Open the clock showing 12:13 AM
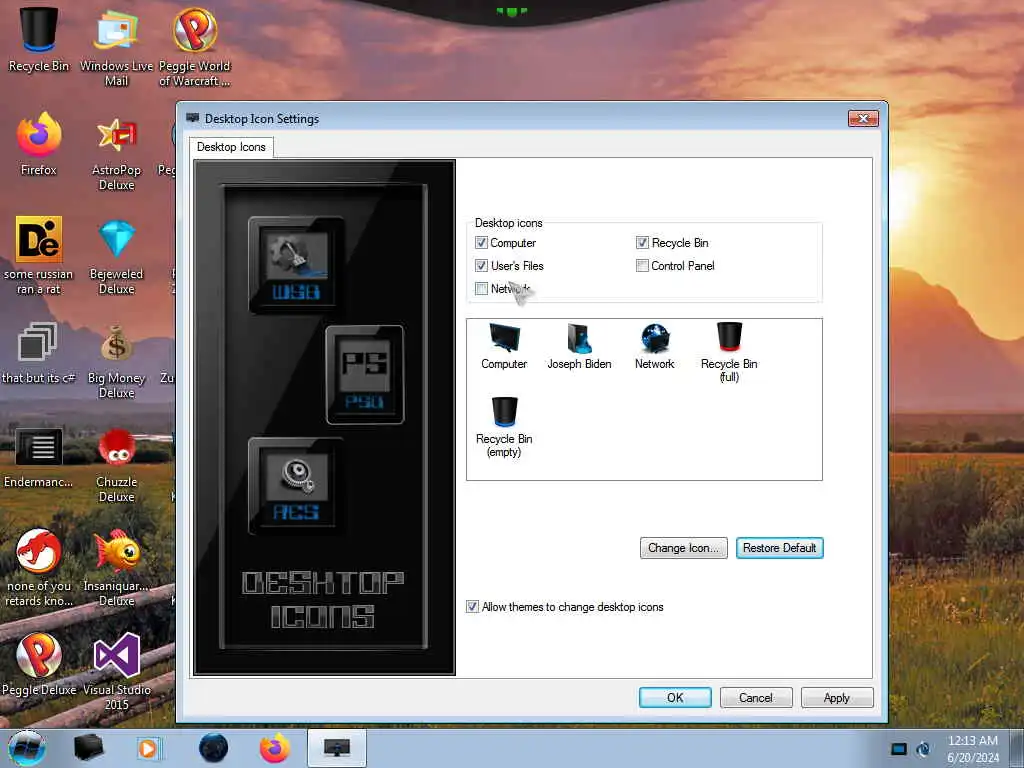This screenshot has width=1024, height=768. (x=973, y=749)
